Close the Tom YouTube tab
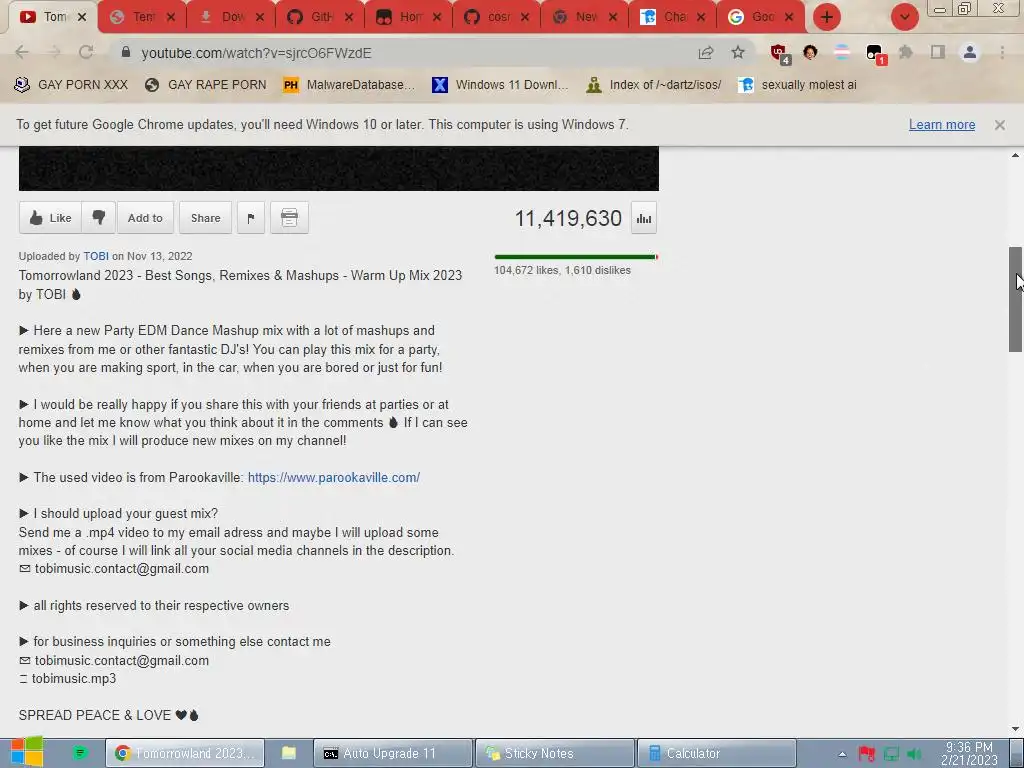Screen dimensions: 1024x768 [82, 17]
